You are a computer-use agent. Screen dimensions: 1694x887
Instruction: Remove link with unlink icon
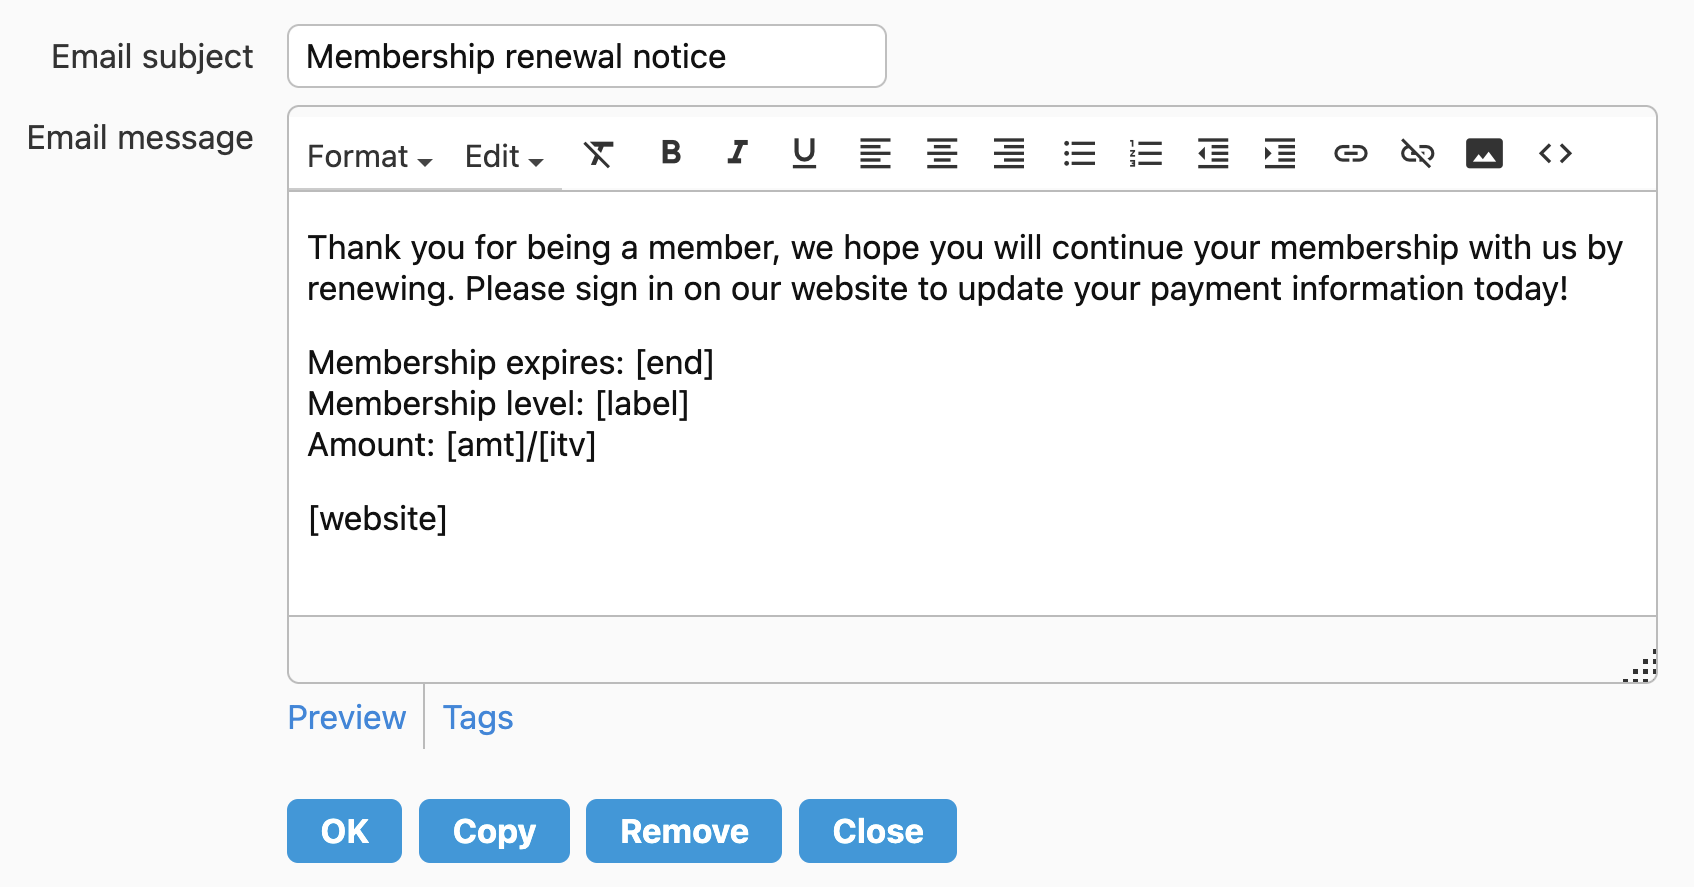1417,154
